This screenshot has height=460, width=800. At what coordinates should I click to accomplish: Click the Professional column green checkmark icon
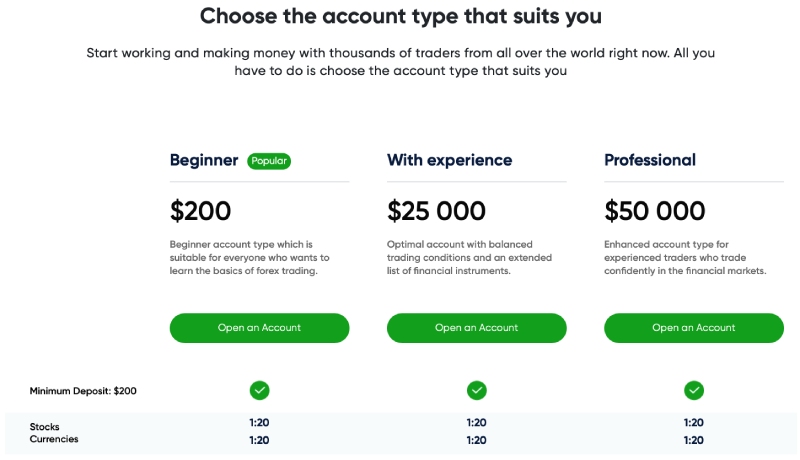coord(694,391)
